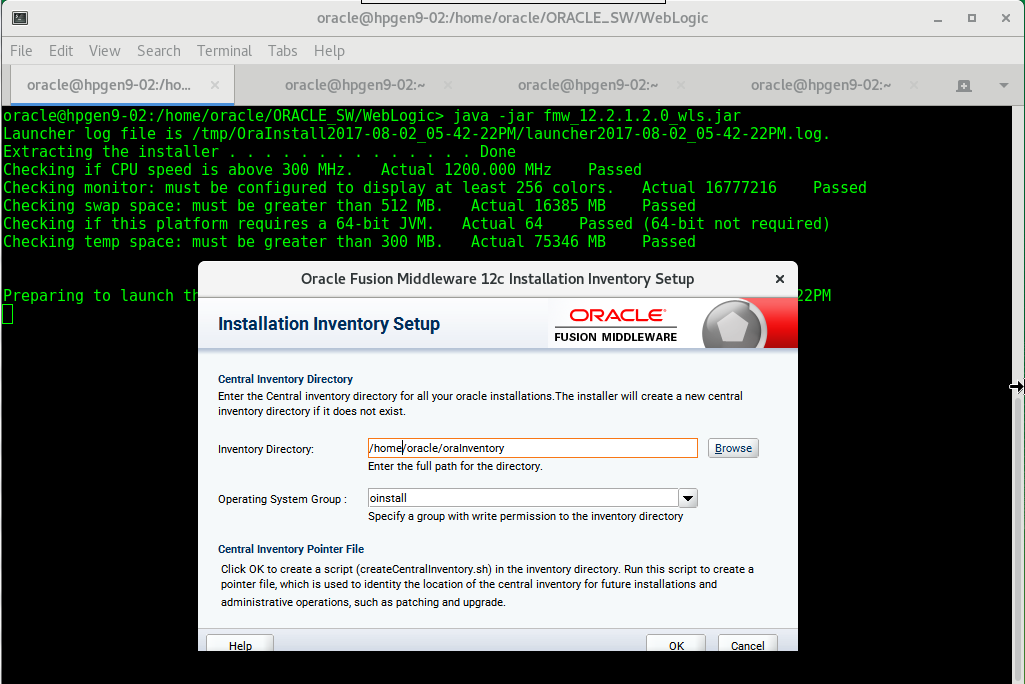This screenshot has width=1025, height=684.
Task: Close the Installation Inventory Setup dialog
Action: 779,279
